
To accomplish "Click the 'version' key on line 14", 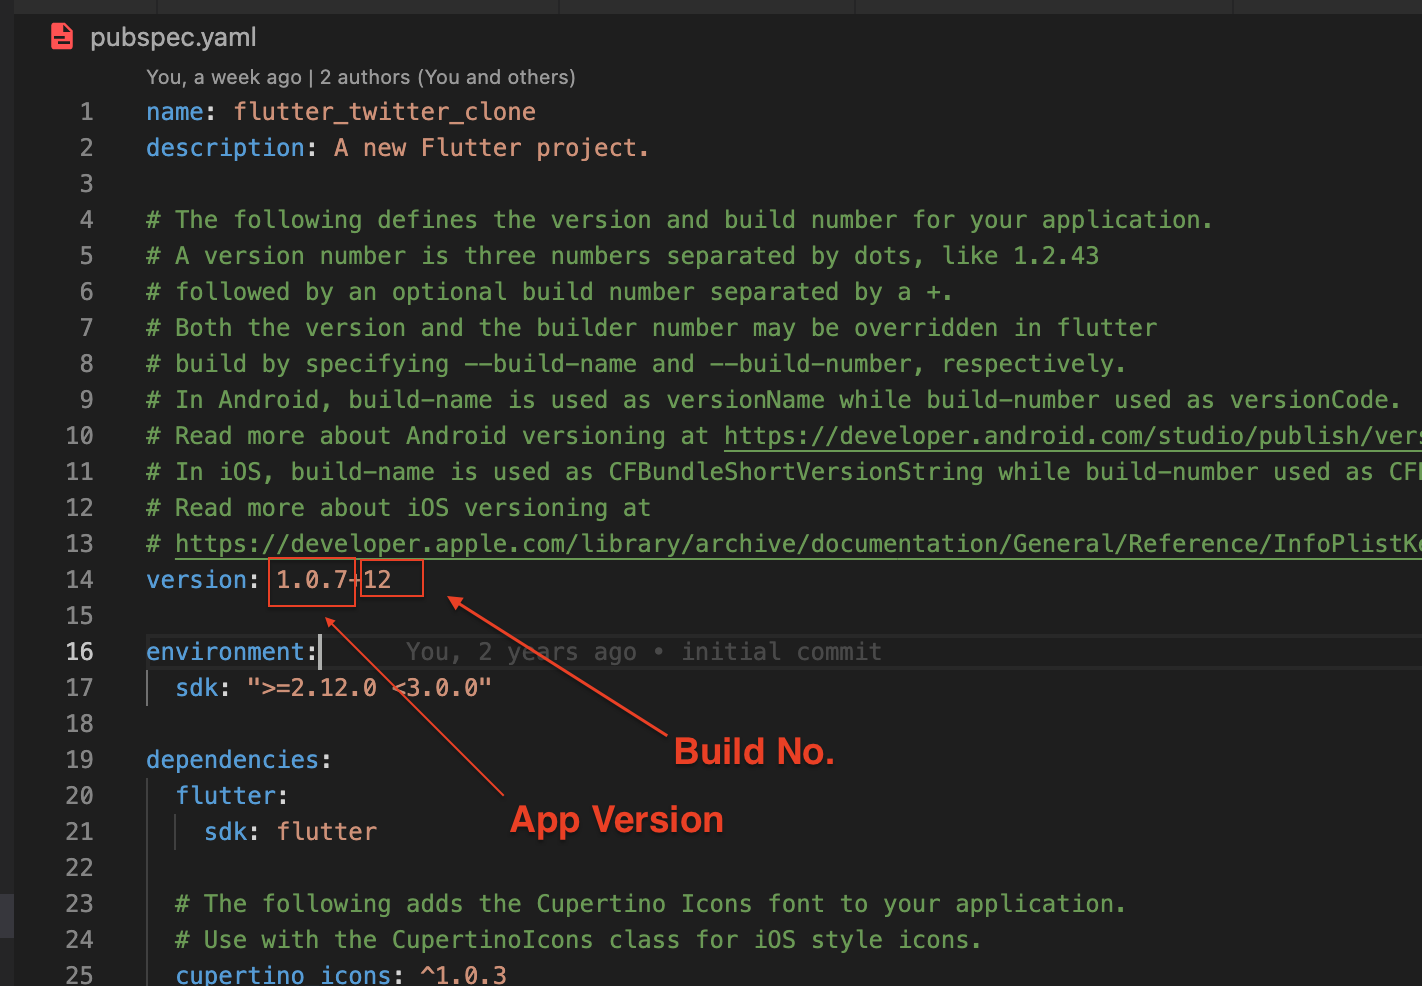I will [196, 579].
